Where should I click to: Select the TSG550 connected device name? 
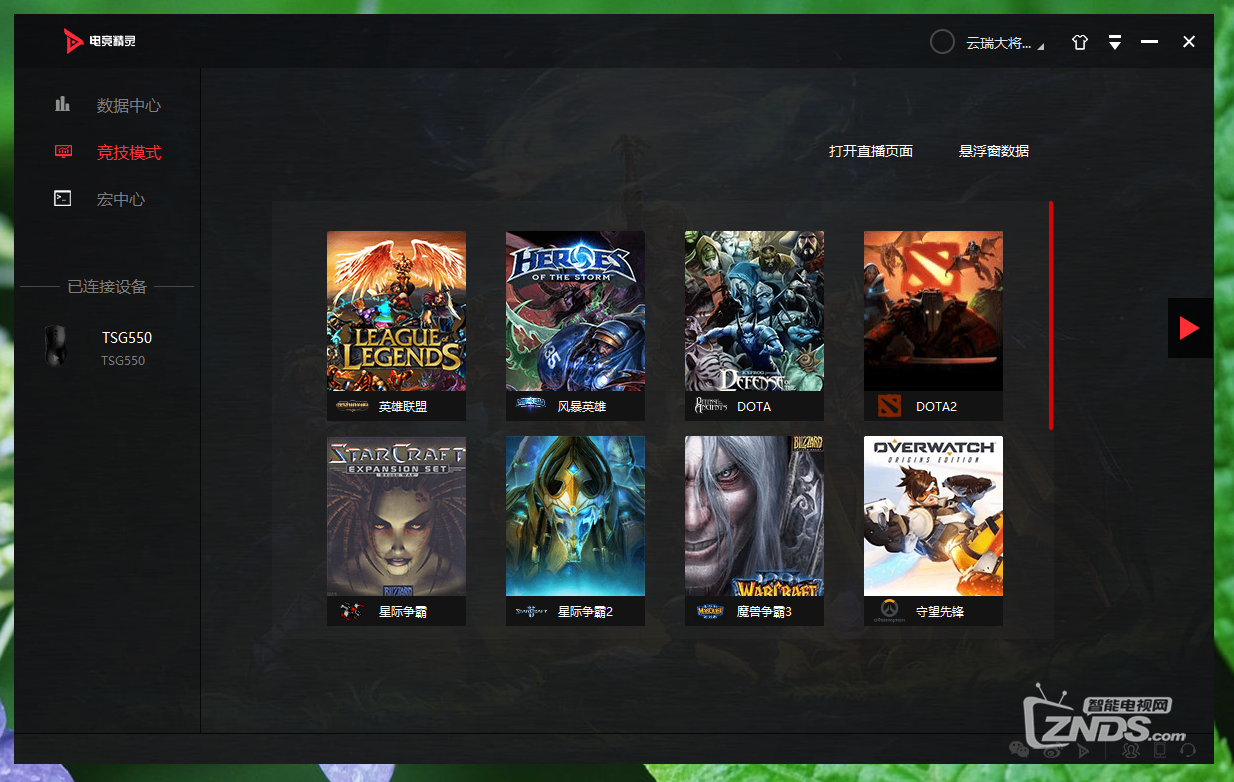pyautogui.click(x=127, y=338)
